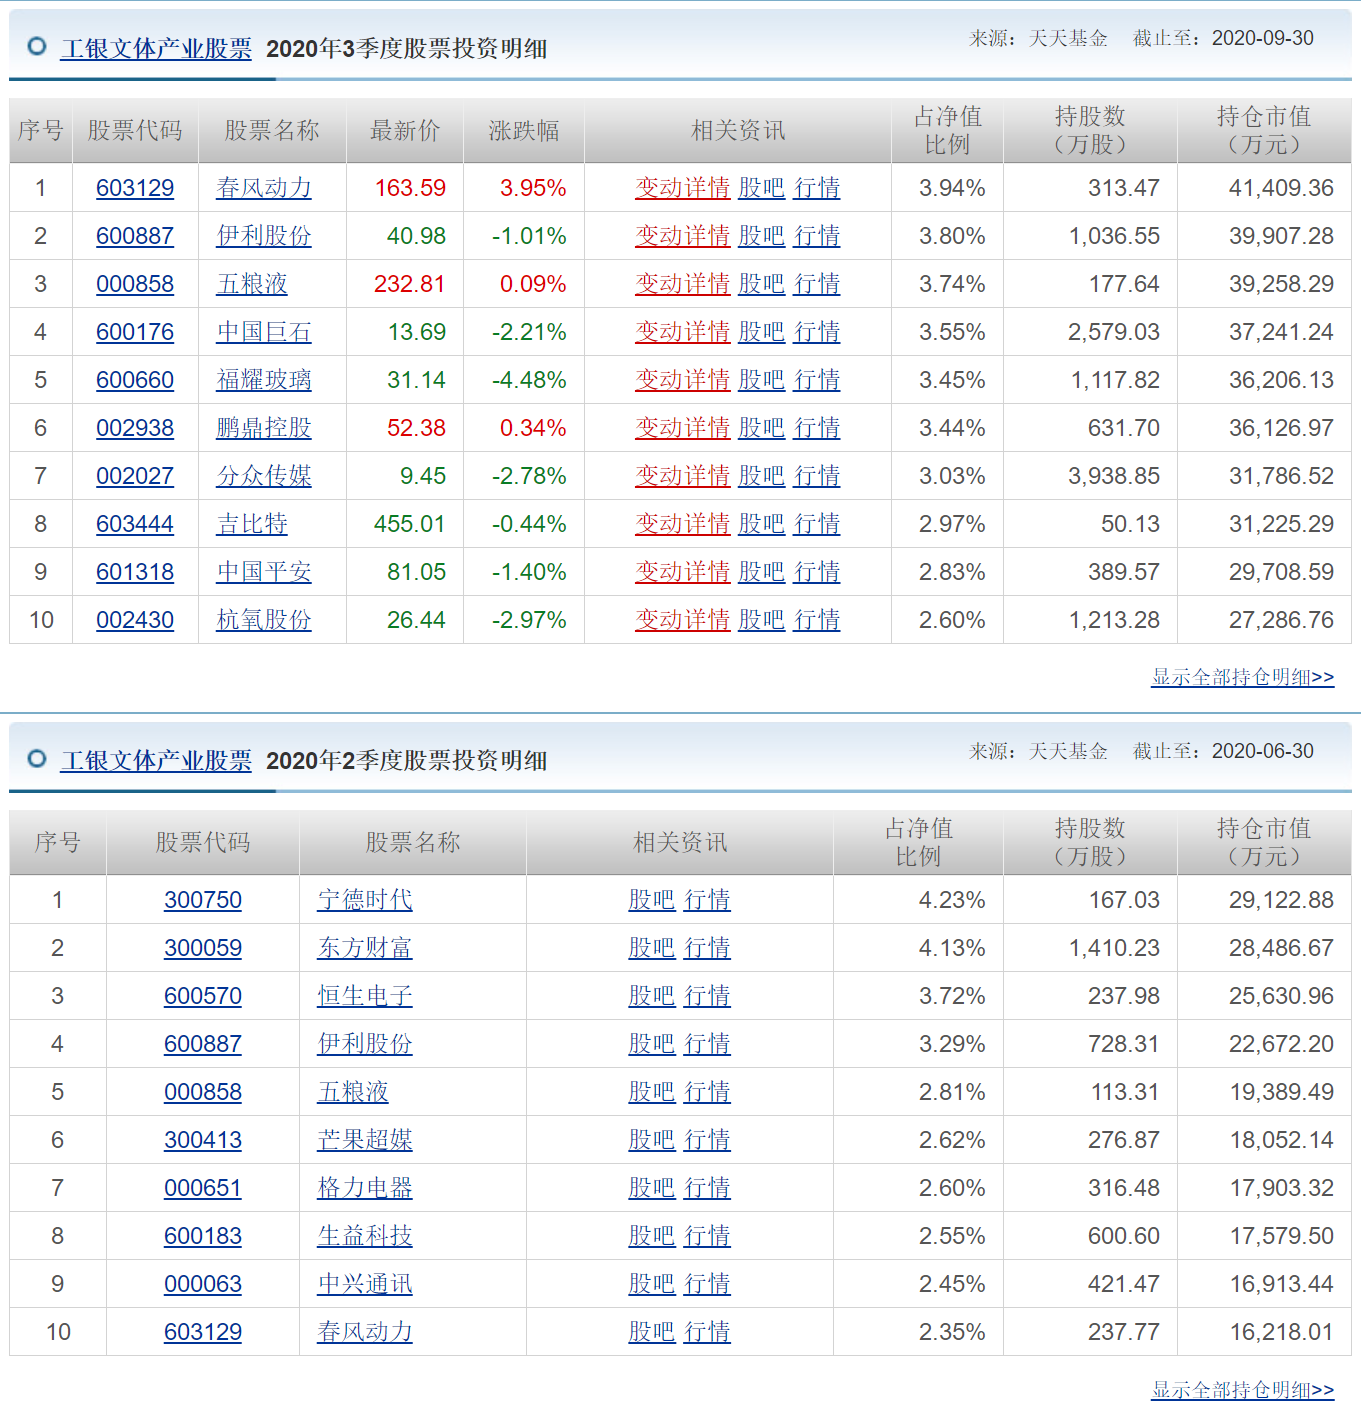View 行情 for 鹏鼎控股
The height and width of the screenshot is (1423, 1361).
point(817,428)
